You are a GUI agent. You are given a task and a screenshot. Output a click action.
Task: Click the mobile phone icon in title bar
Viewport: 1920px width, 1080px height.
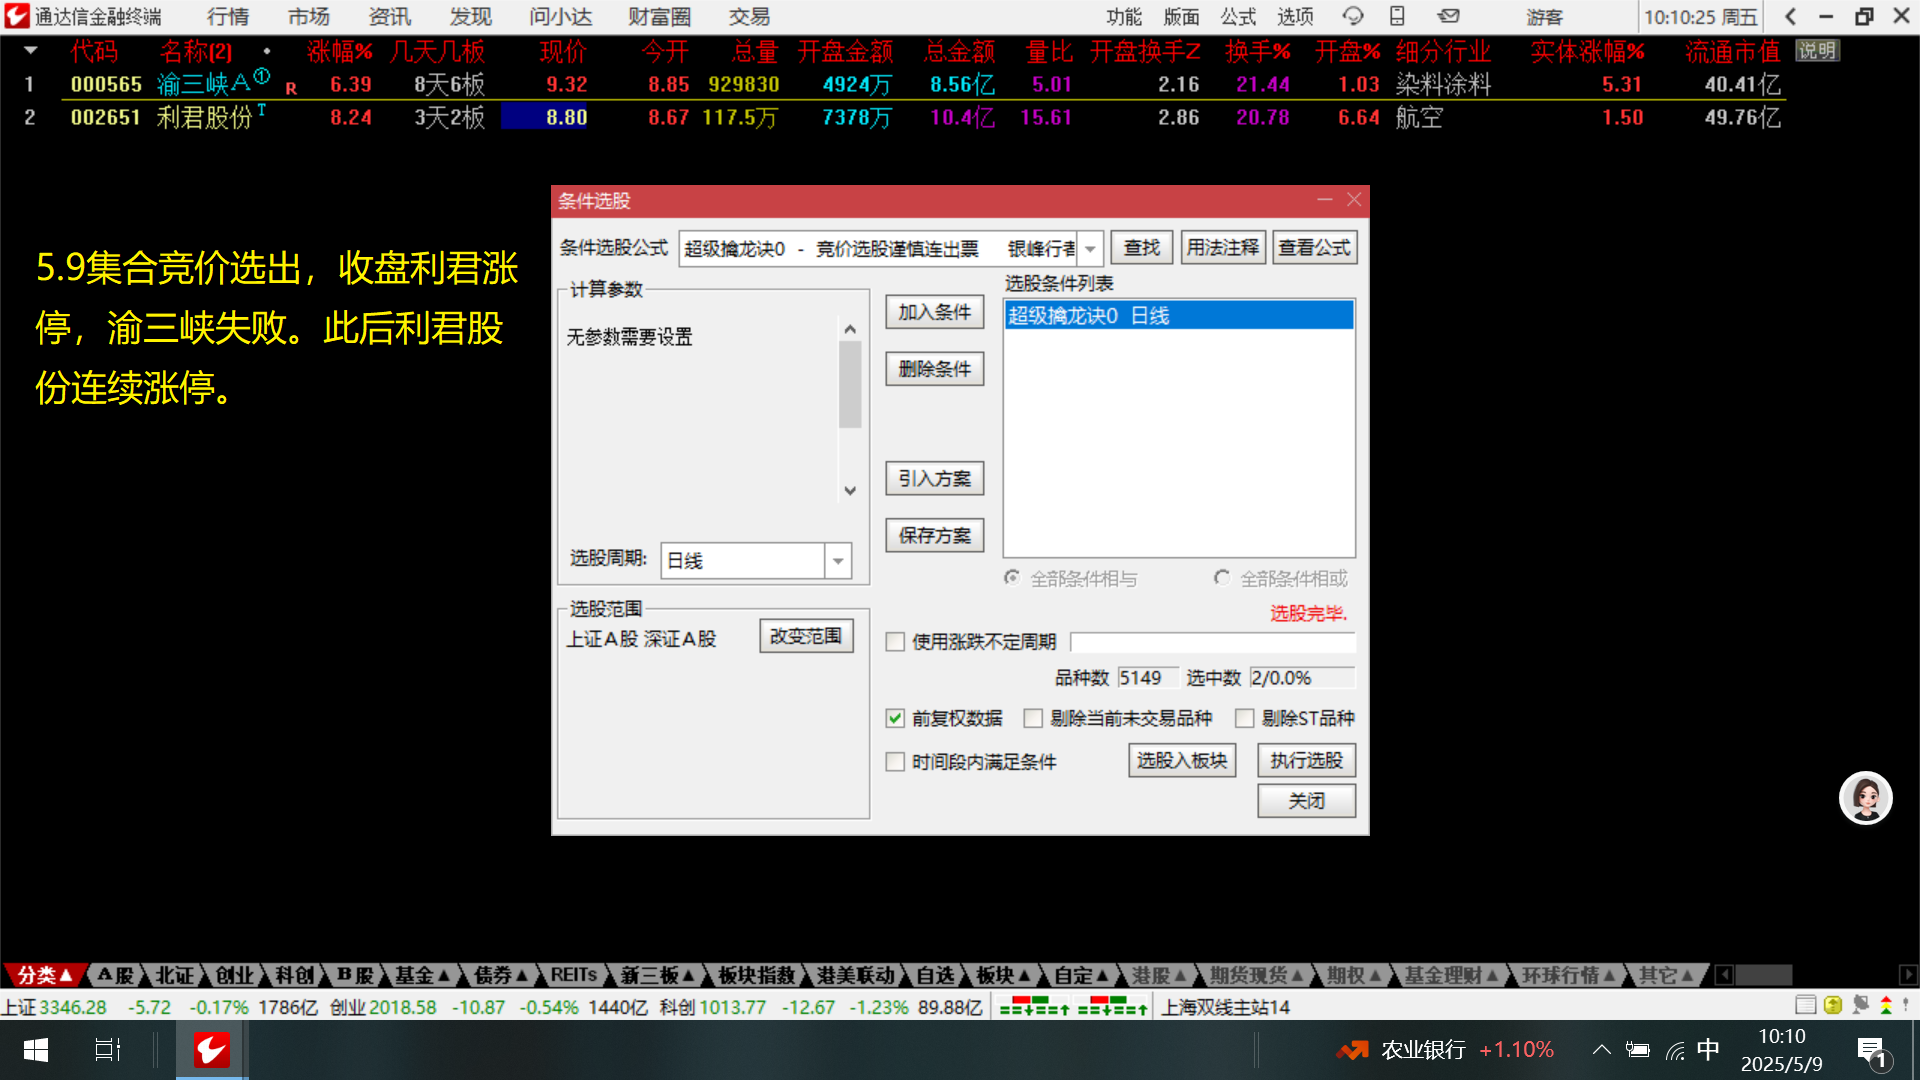tap(1397, 16)
